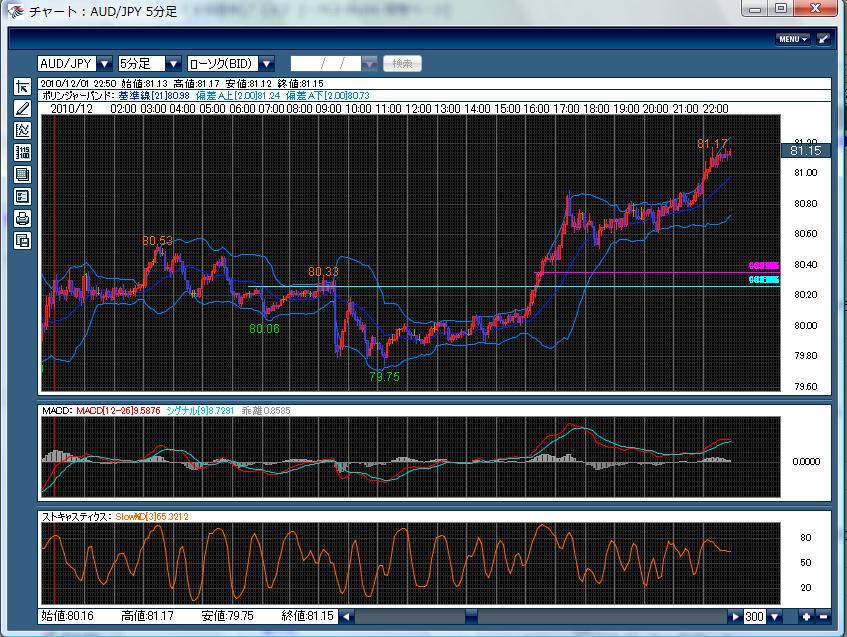Click the 10:00 time axis label
This screenshot has height=637, width=847.
[x=359, y=109]
